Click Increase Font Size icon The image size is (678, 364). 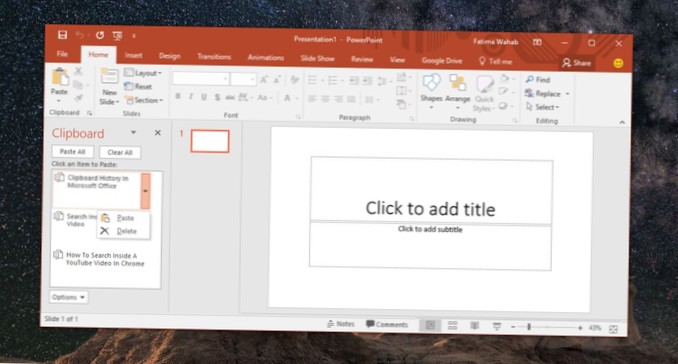[x=264, y=80]
